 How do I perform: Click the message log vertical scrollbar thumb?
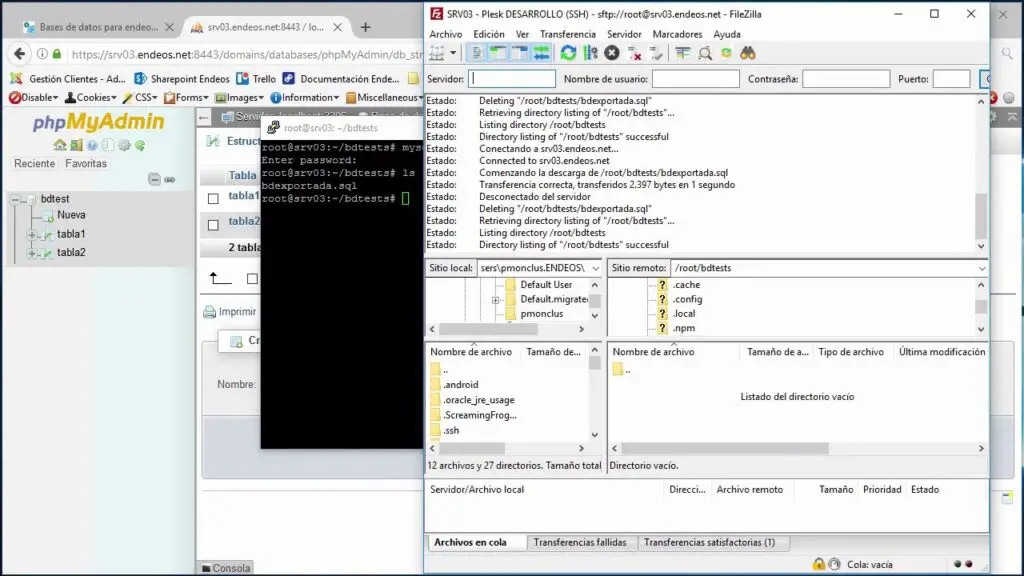pos(981,216)
